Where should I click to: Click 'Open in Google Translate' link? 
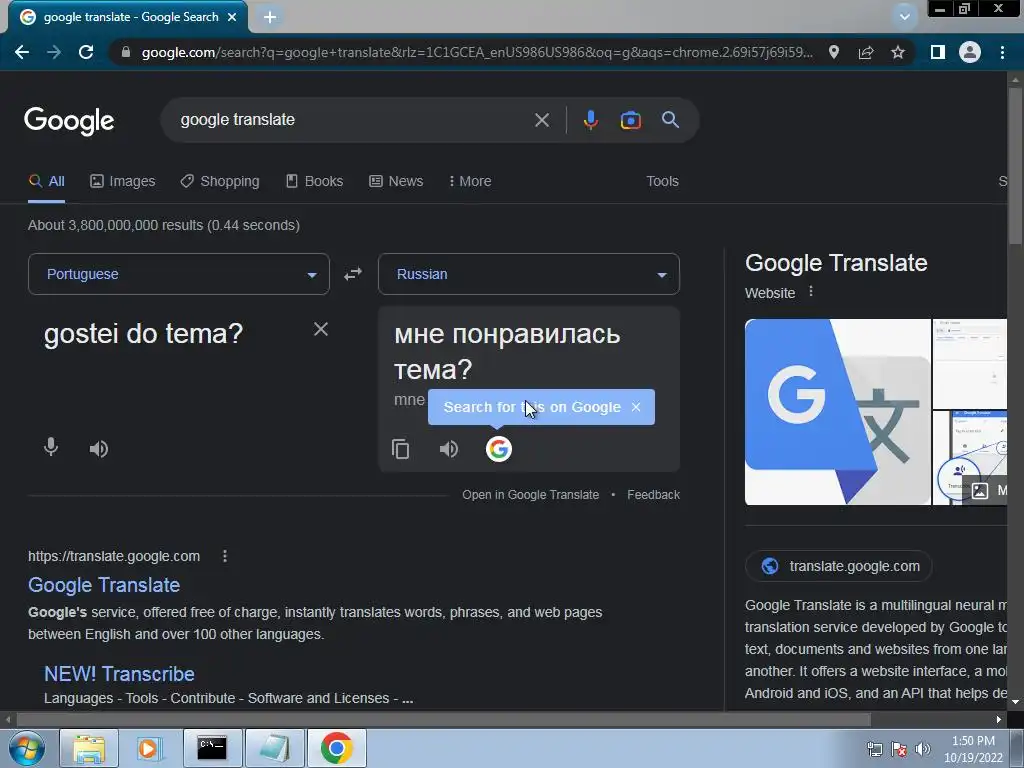click(x=530, y=495)
